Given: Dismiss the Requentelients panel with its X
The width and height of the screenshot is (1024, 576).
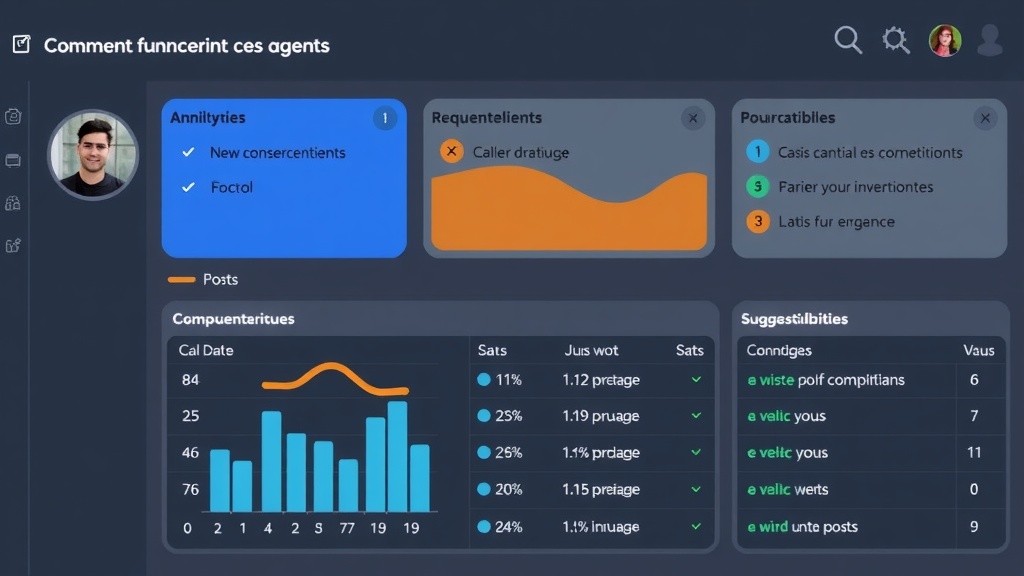Looking at the screenshot, I should pos(693,117).
